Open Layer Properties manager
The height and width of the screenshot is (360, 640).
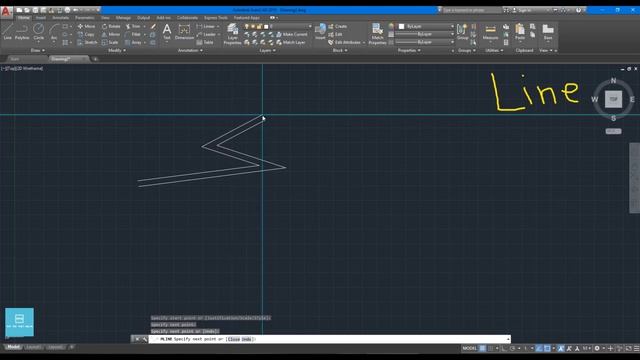[x=233, y=33]
